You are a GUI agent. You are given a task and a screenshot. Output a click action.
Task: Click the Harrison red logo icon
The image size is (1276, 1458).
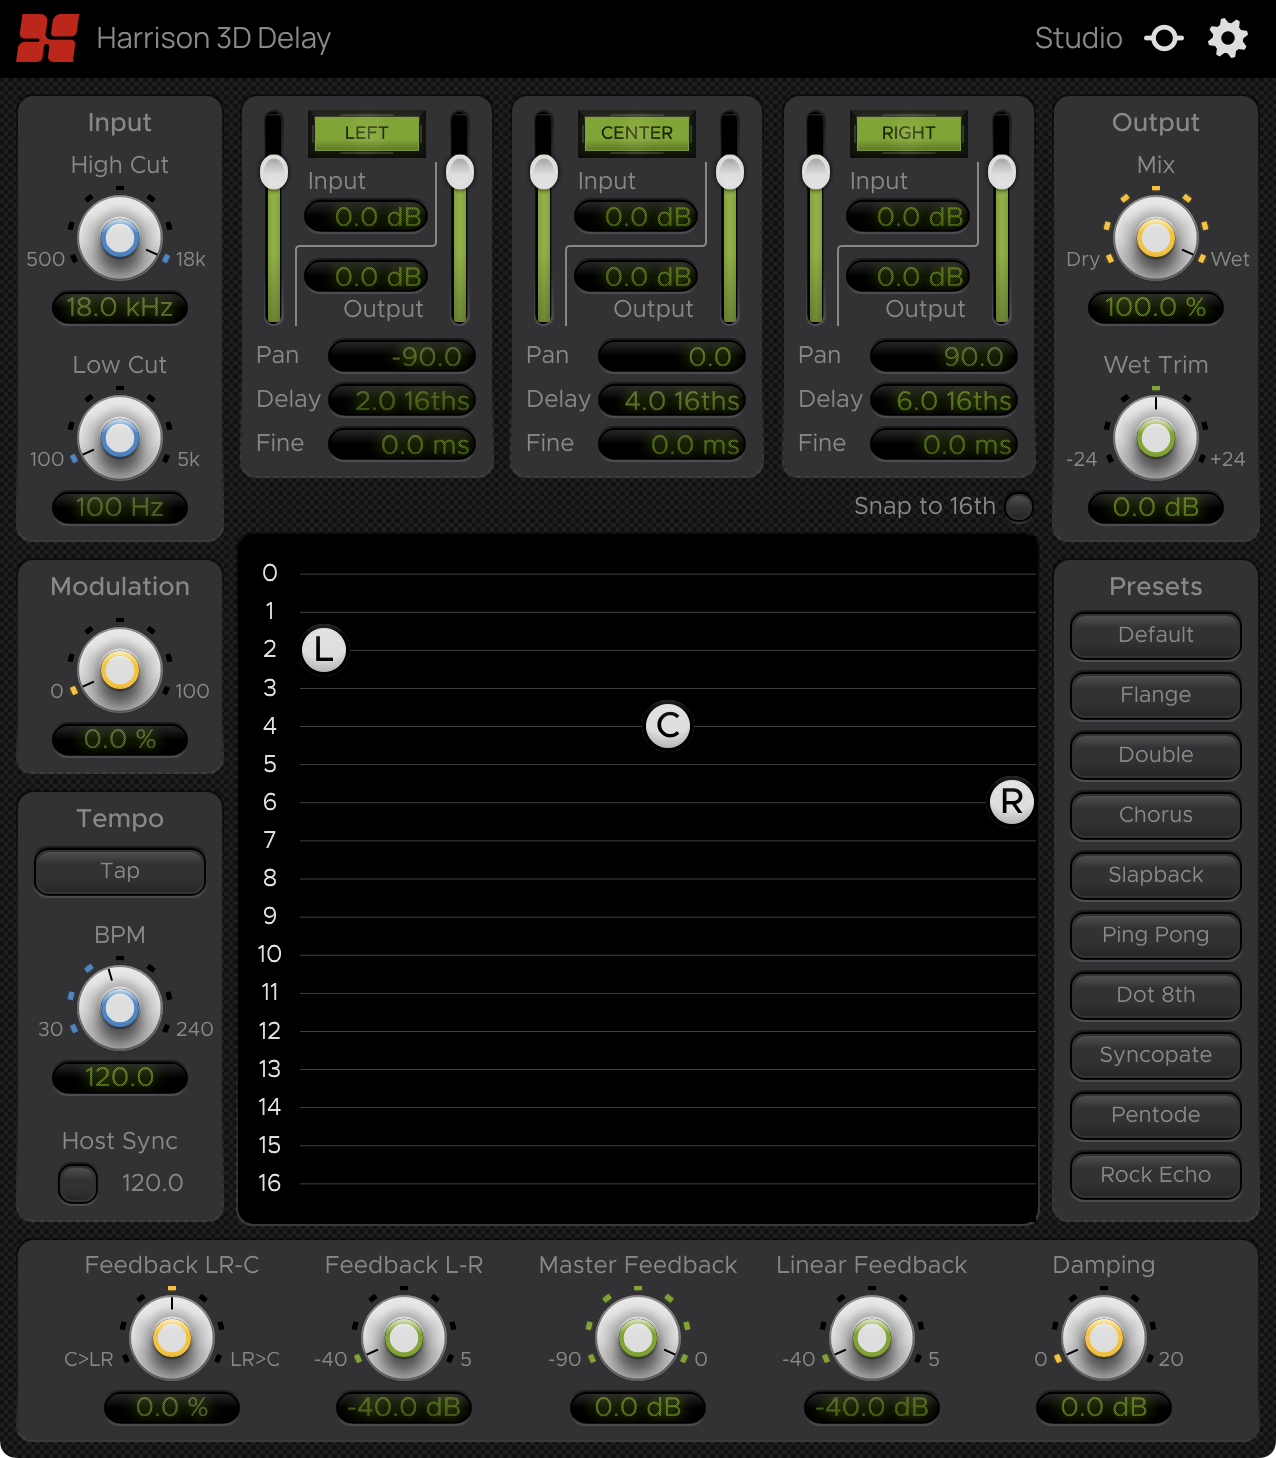[47, 38]
